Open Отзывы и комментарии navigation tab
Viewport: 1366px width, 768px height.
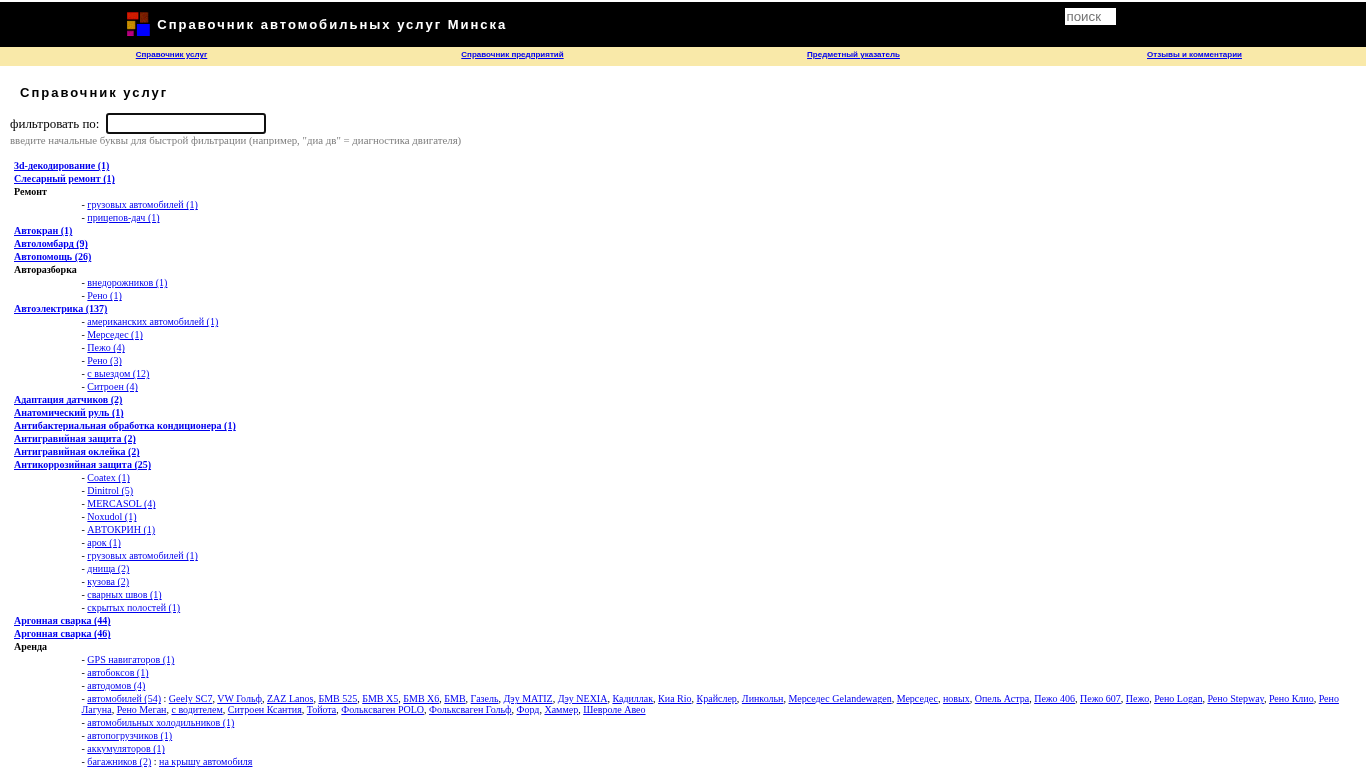1194,55
